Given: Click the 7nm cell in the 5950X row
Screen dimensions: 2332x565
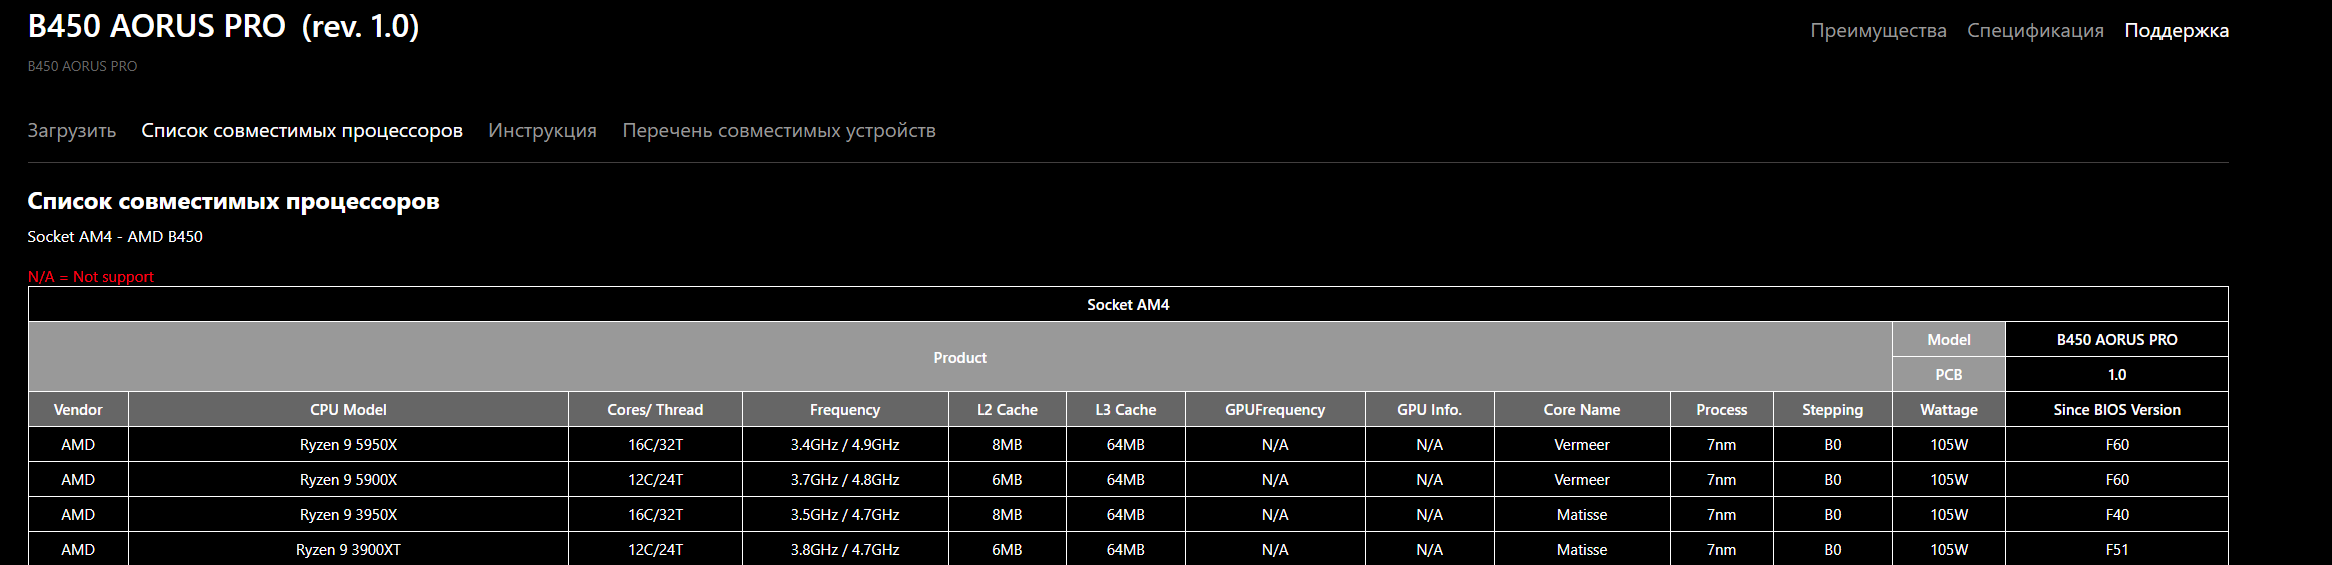Looking at the screenshot, I should 1721,445.
